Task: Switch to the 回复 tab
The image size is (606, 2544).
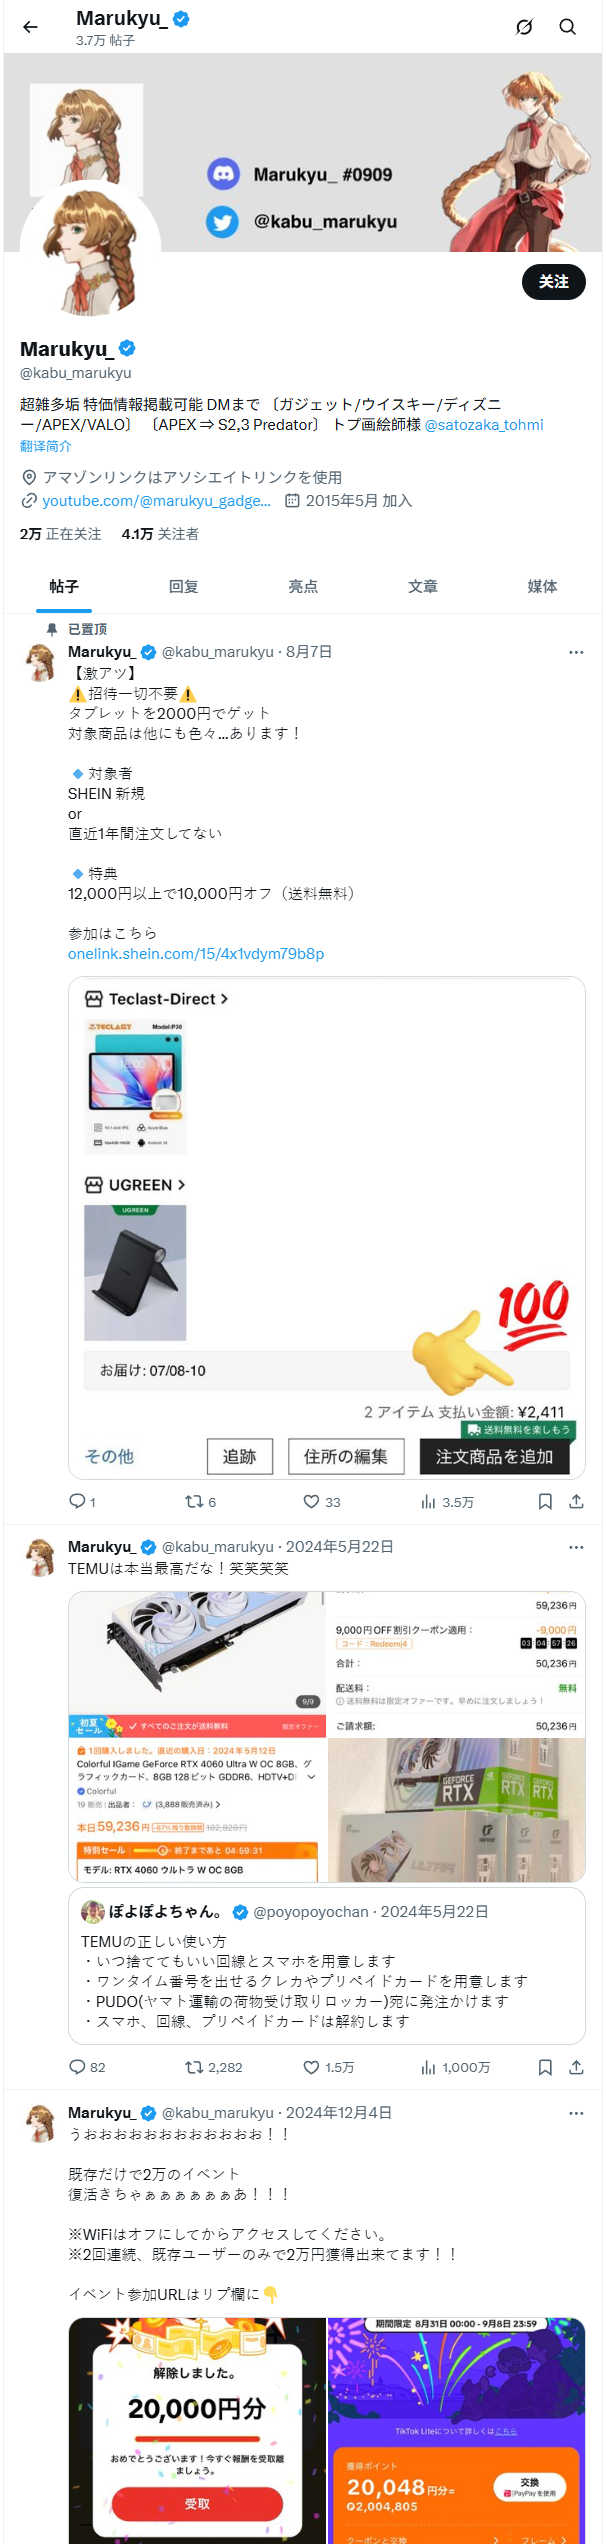Action: (x=184, y=587)
